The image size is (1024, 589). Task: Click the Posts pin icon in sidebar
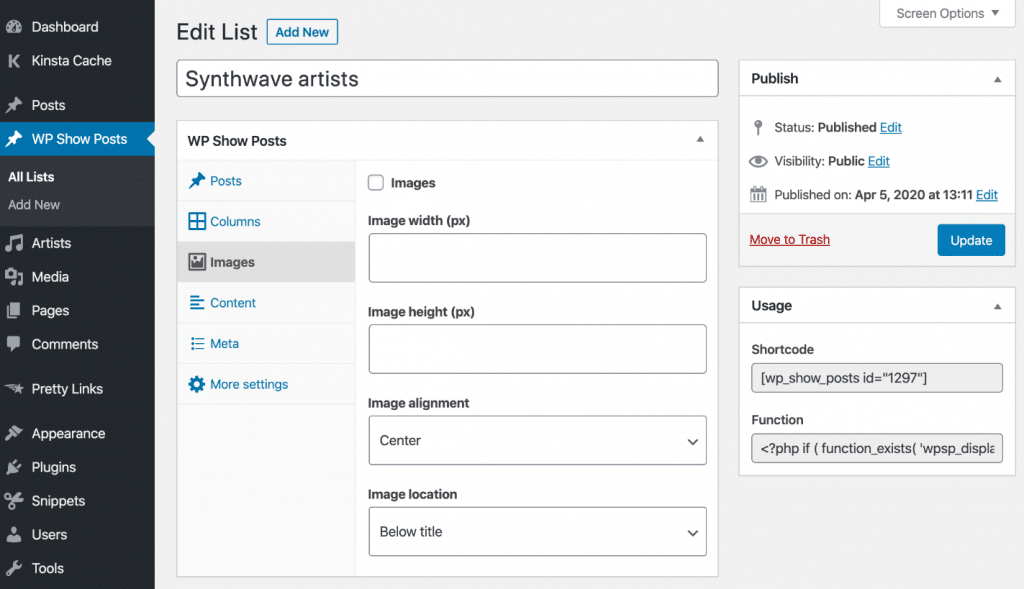coord(14,105)
